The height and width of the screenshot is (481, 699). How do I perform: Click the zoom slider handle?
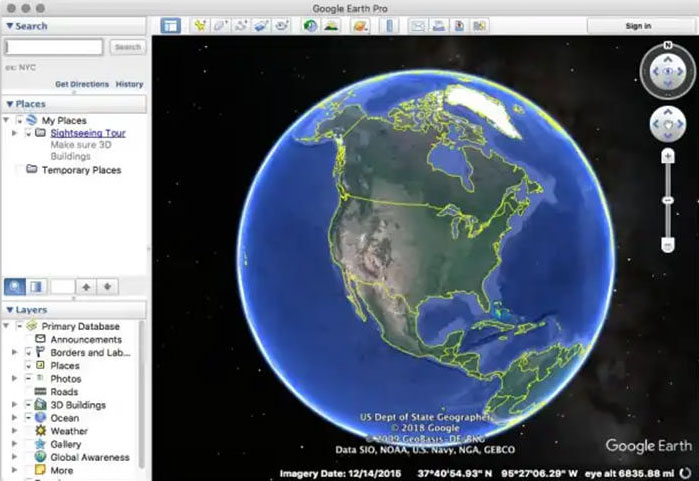point(667,201)
